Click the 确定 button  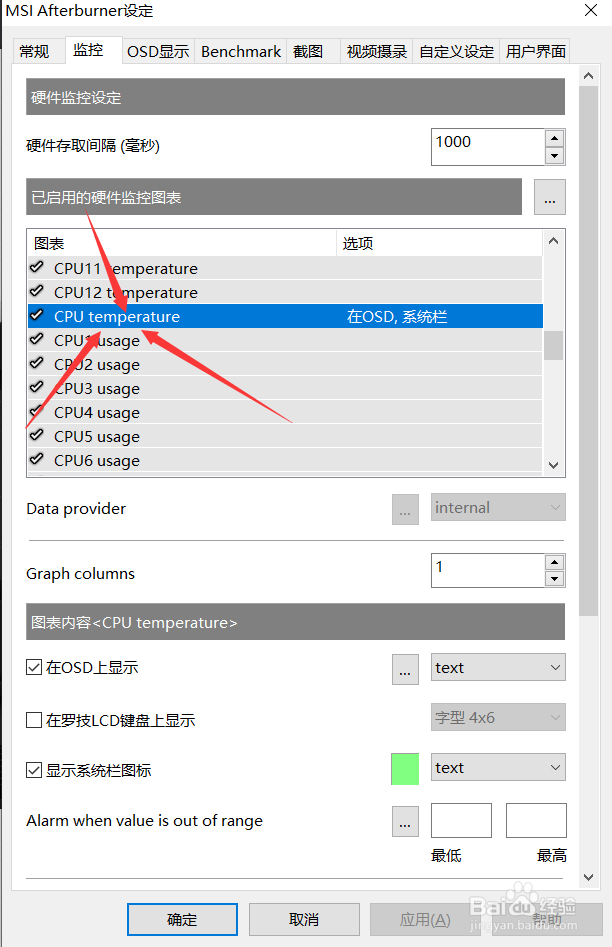pos(182,919)
